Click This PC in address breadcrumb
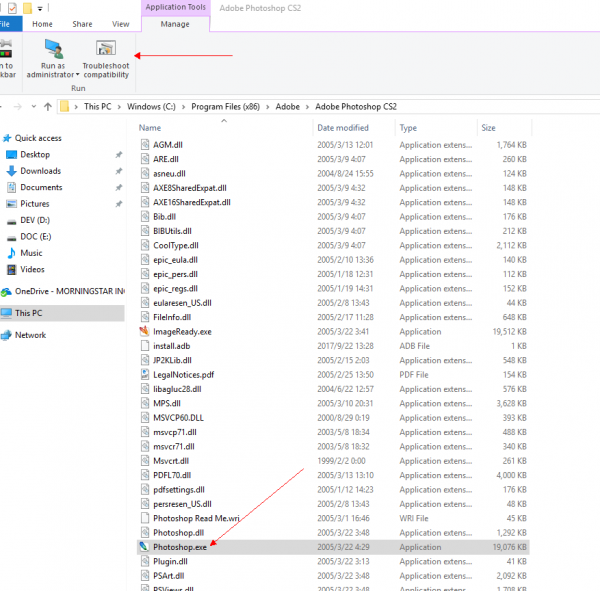 (98, 106)
